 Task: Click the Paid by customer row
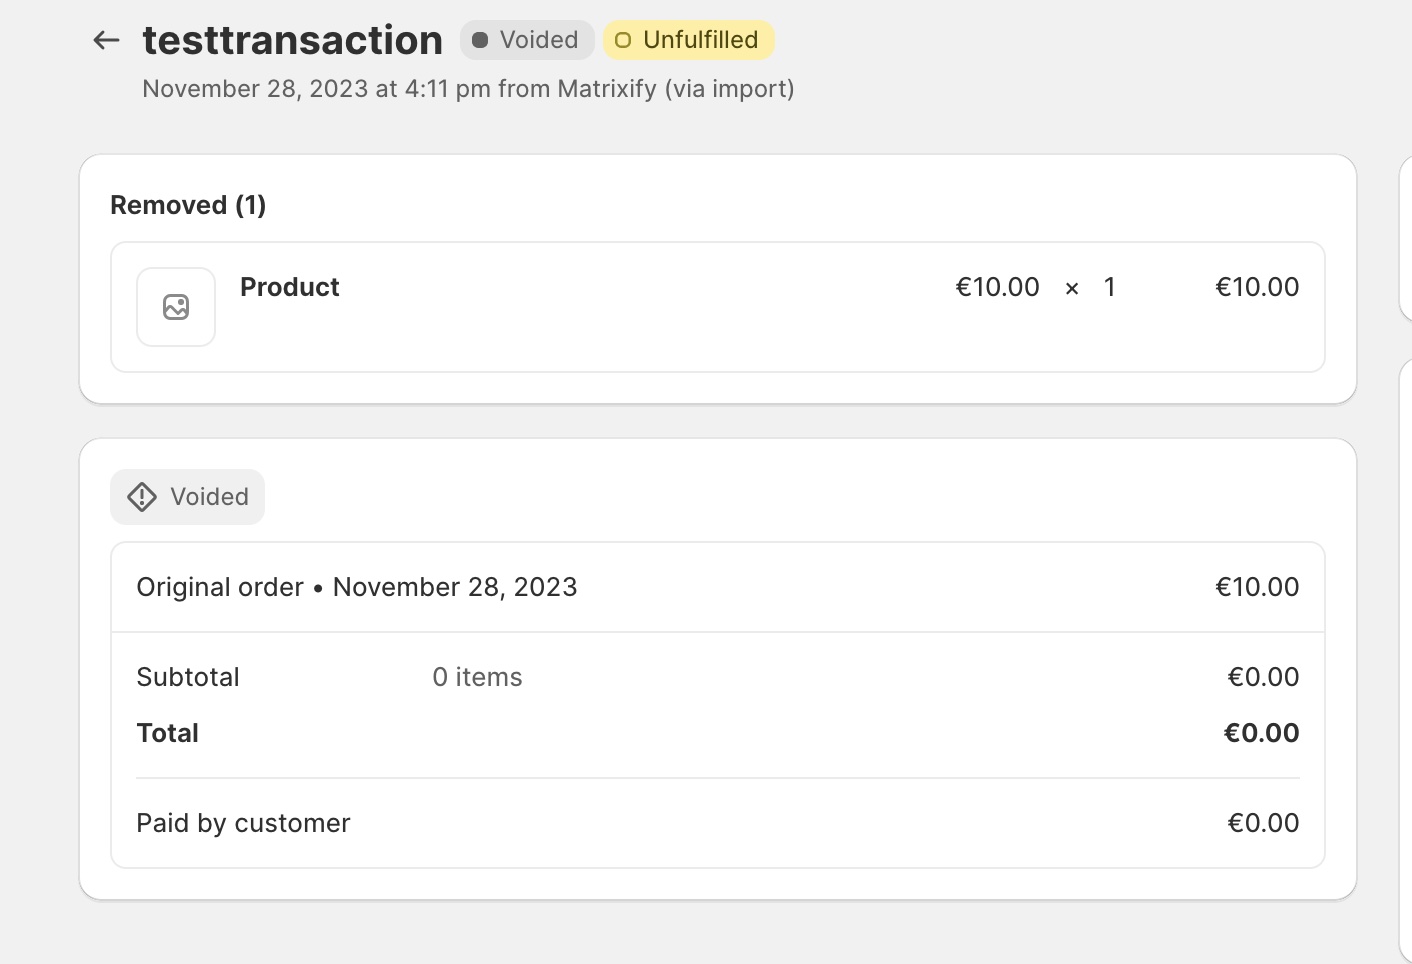coord(243,822)
